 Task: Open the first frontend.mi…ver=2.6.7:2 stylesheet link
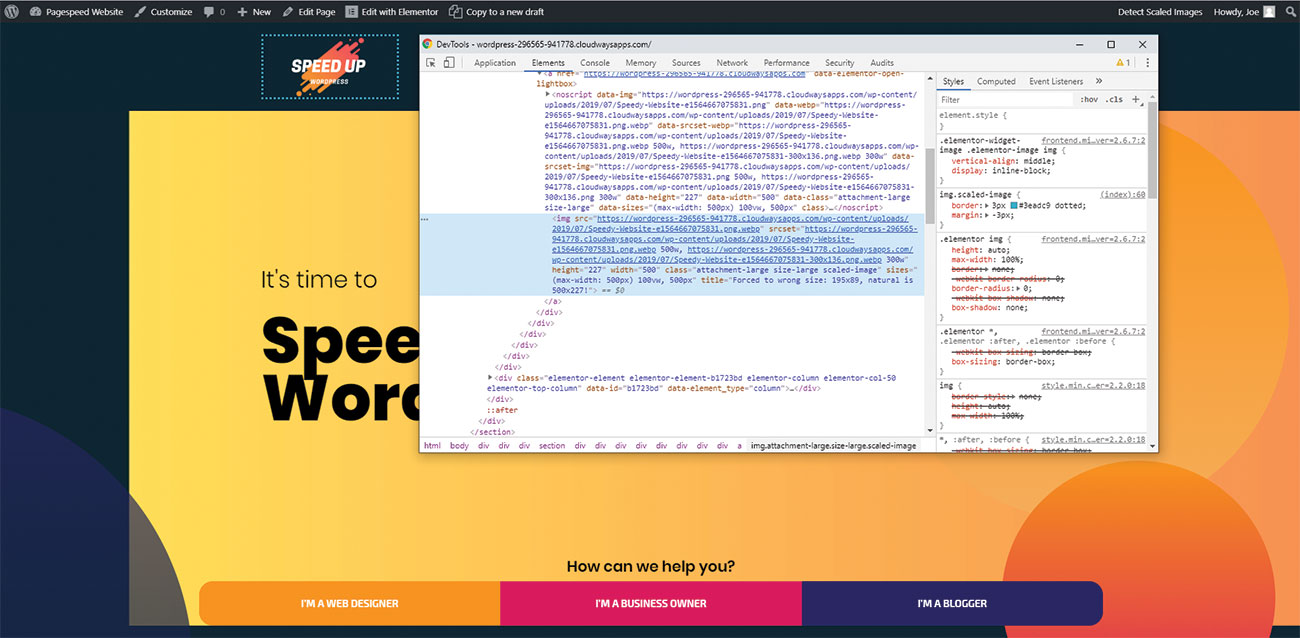[x=1093, y=141]
